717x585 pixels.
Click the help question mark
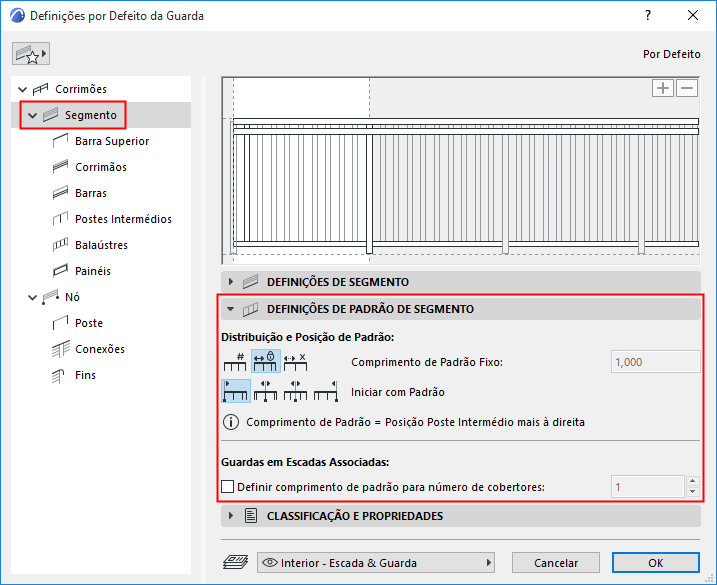click(648, 16)
